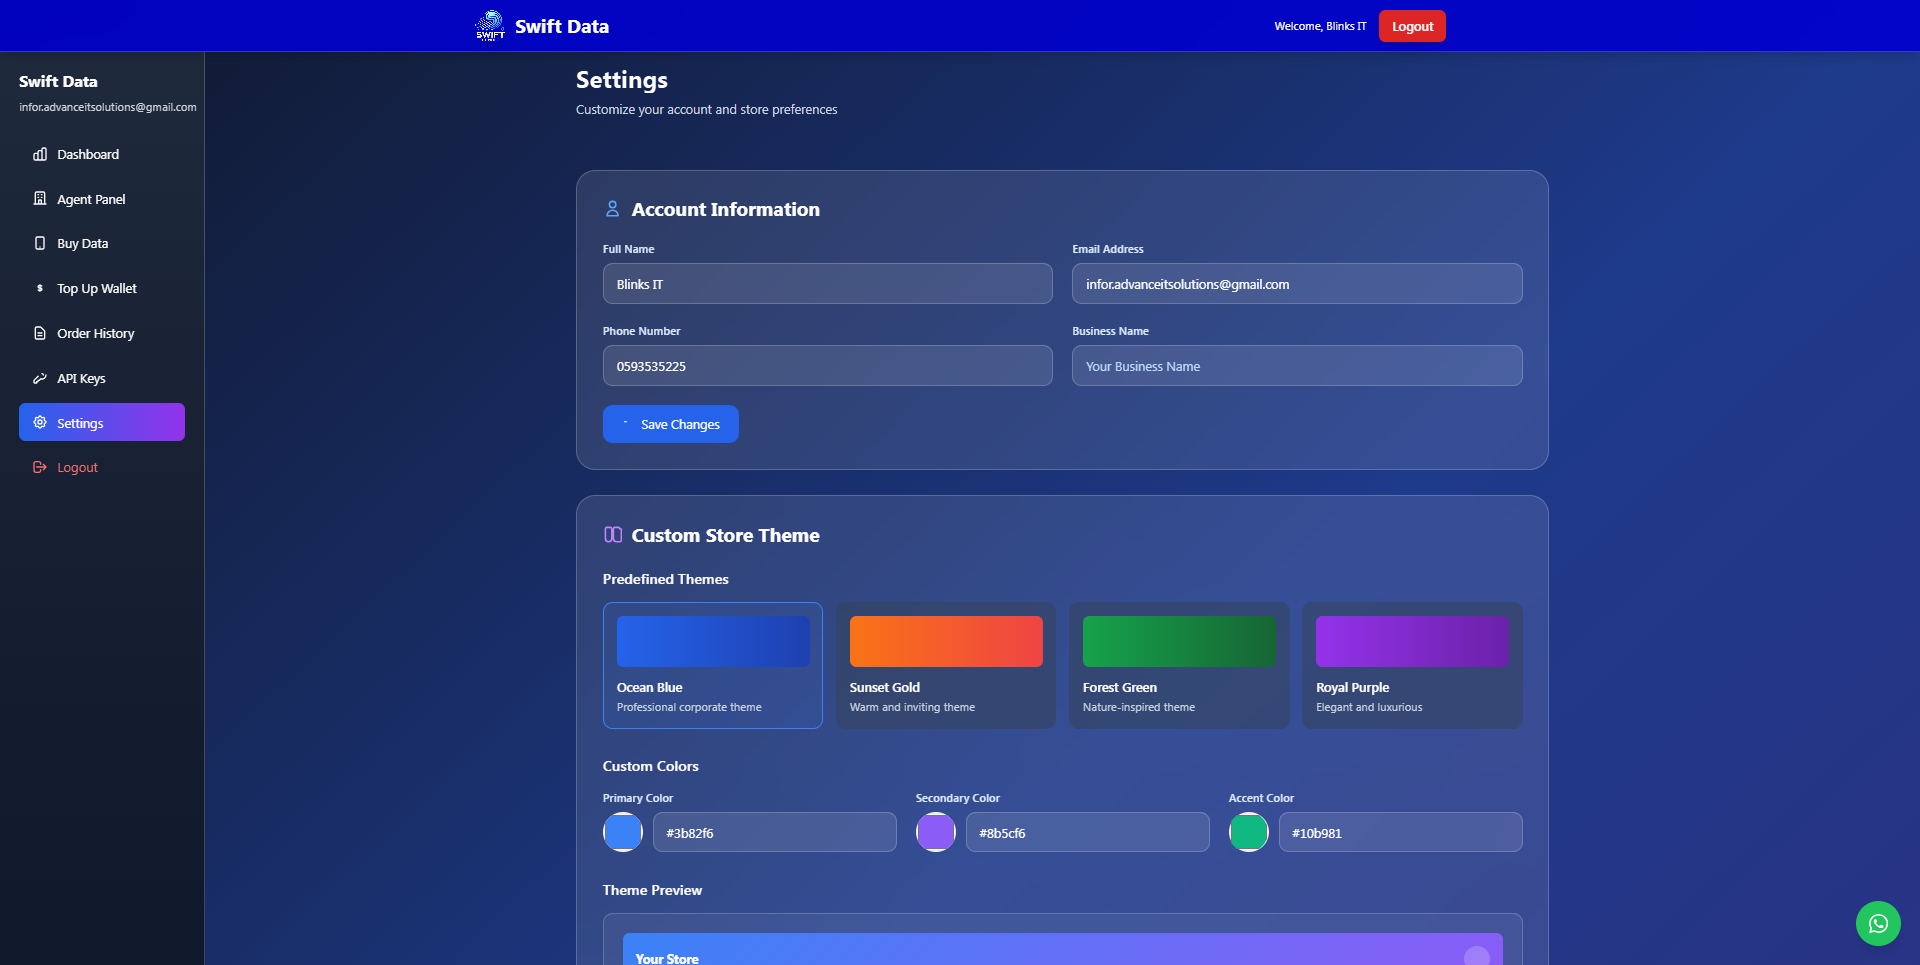Apply the Royal Purple theme card
1920x965 pixels.
1411,665
